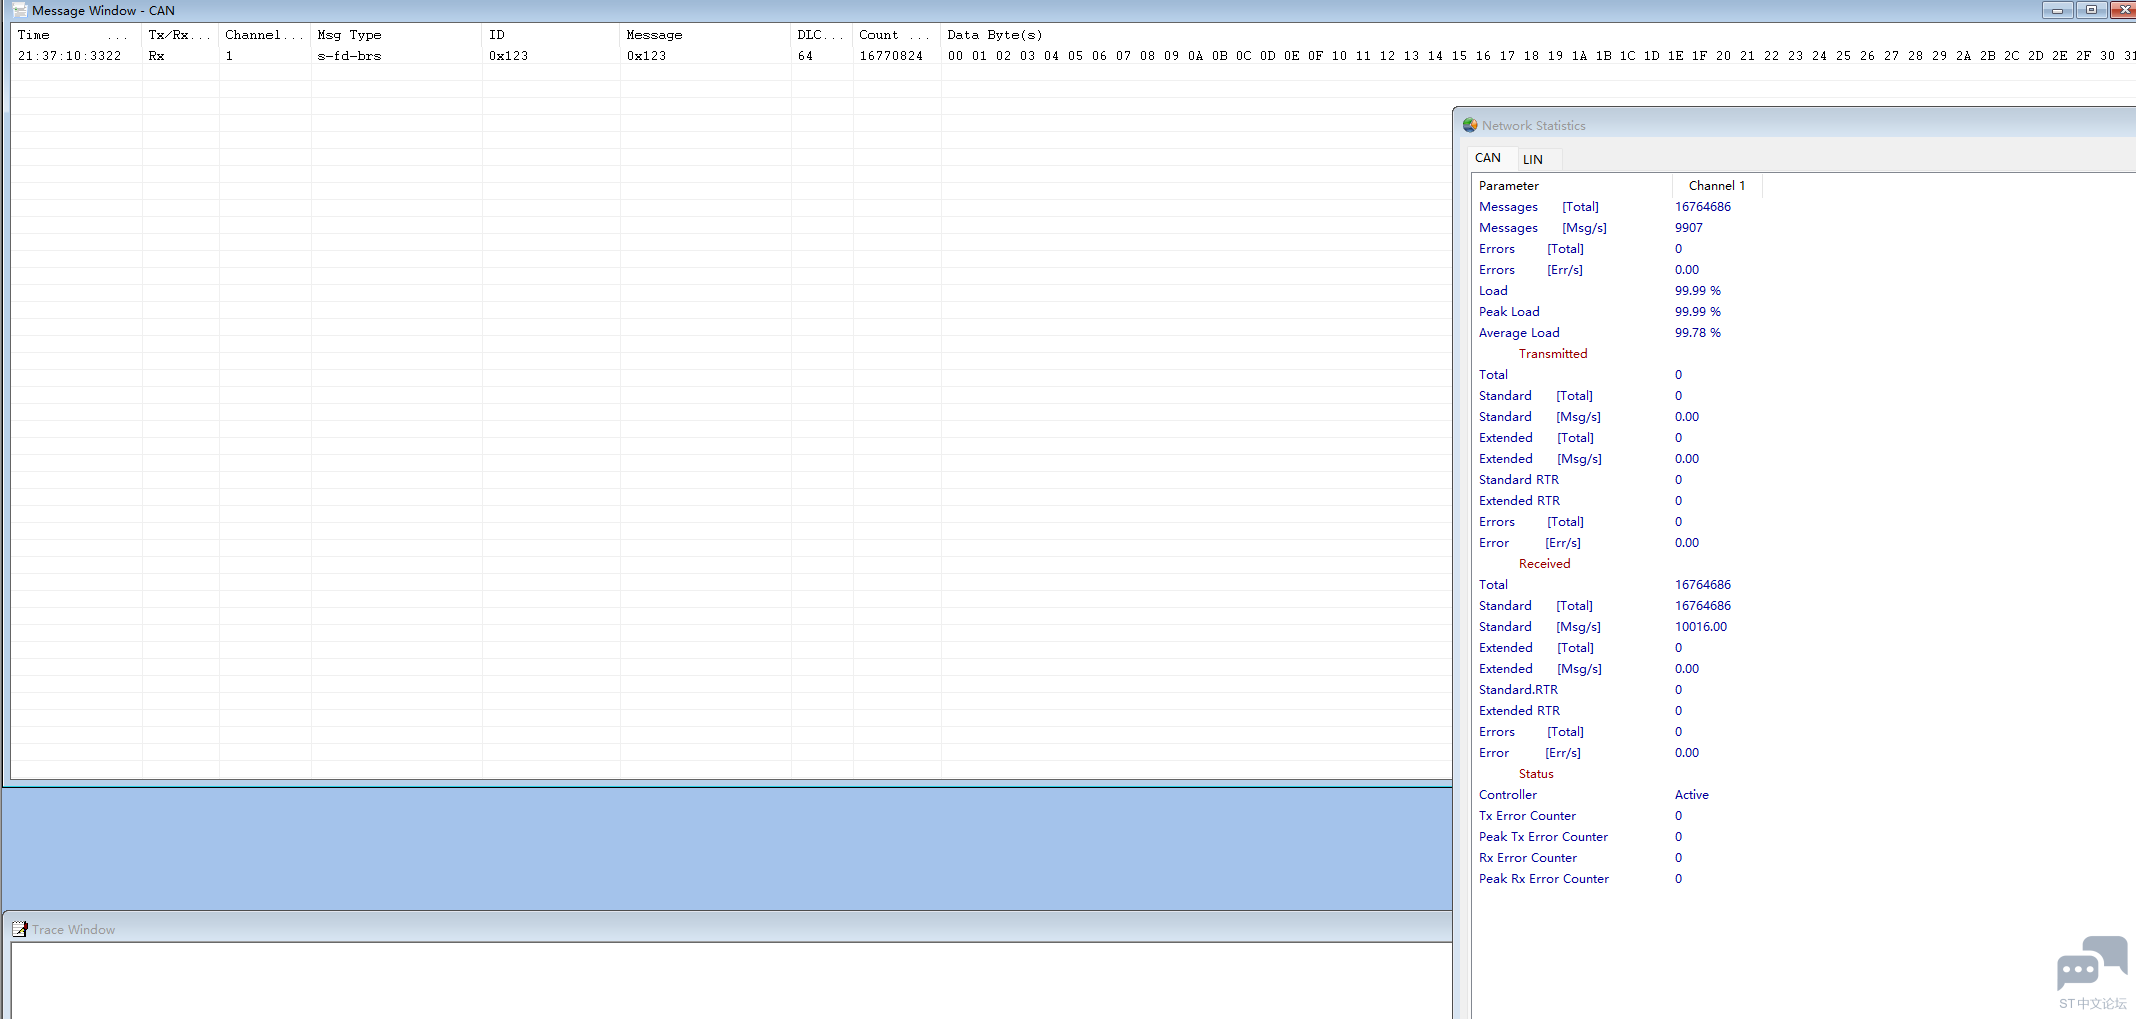
Task: Click the Tx/Rx column header
Action: click(180, 35)
